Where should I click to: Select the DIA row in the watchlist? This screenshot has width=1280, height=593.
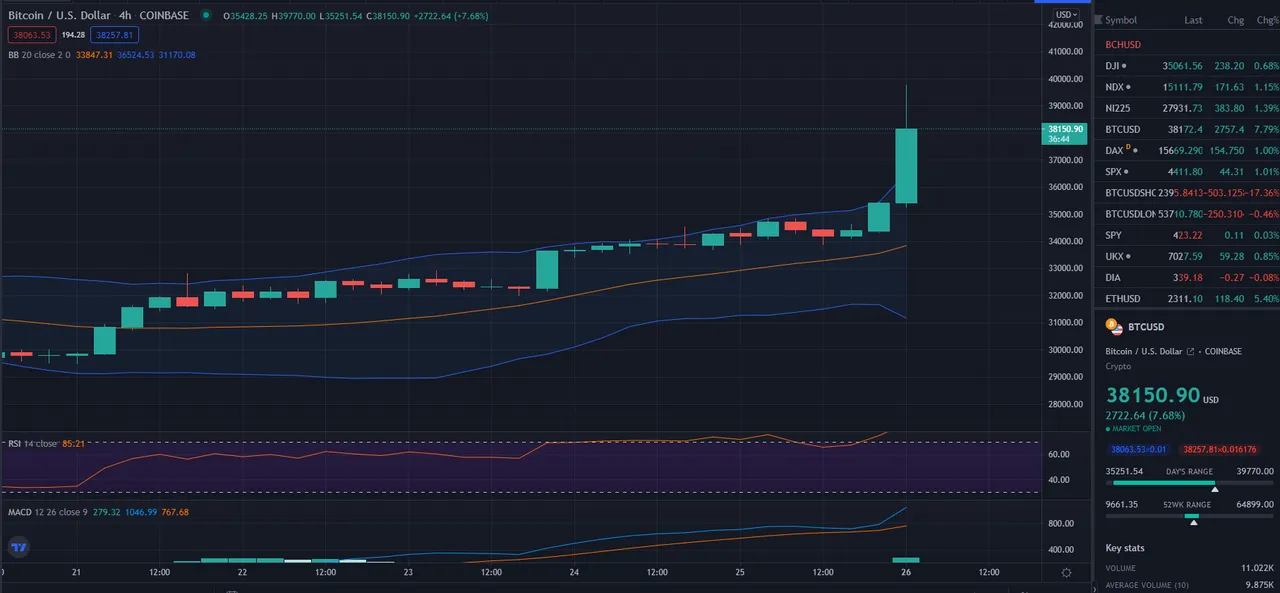1188,277
